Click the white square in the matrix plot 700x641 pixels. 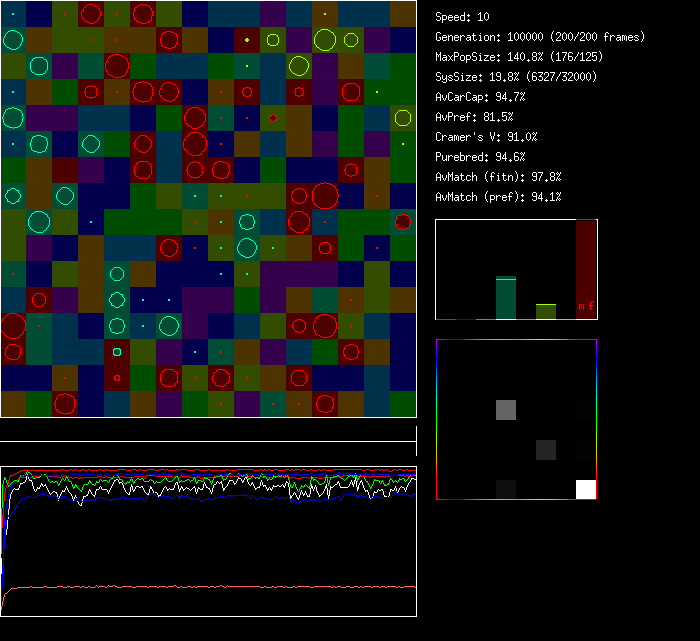(584, 489)
